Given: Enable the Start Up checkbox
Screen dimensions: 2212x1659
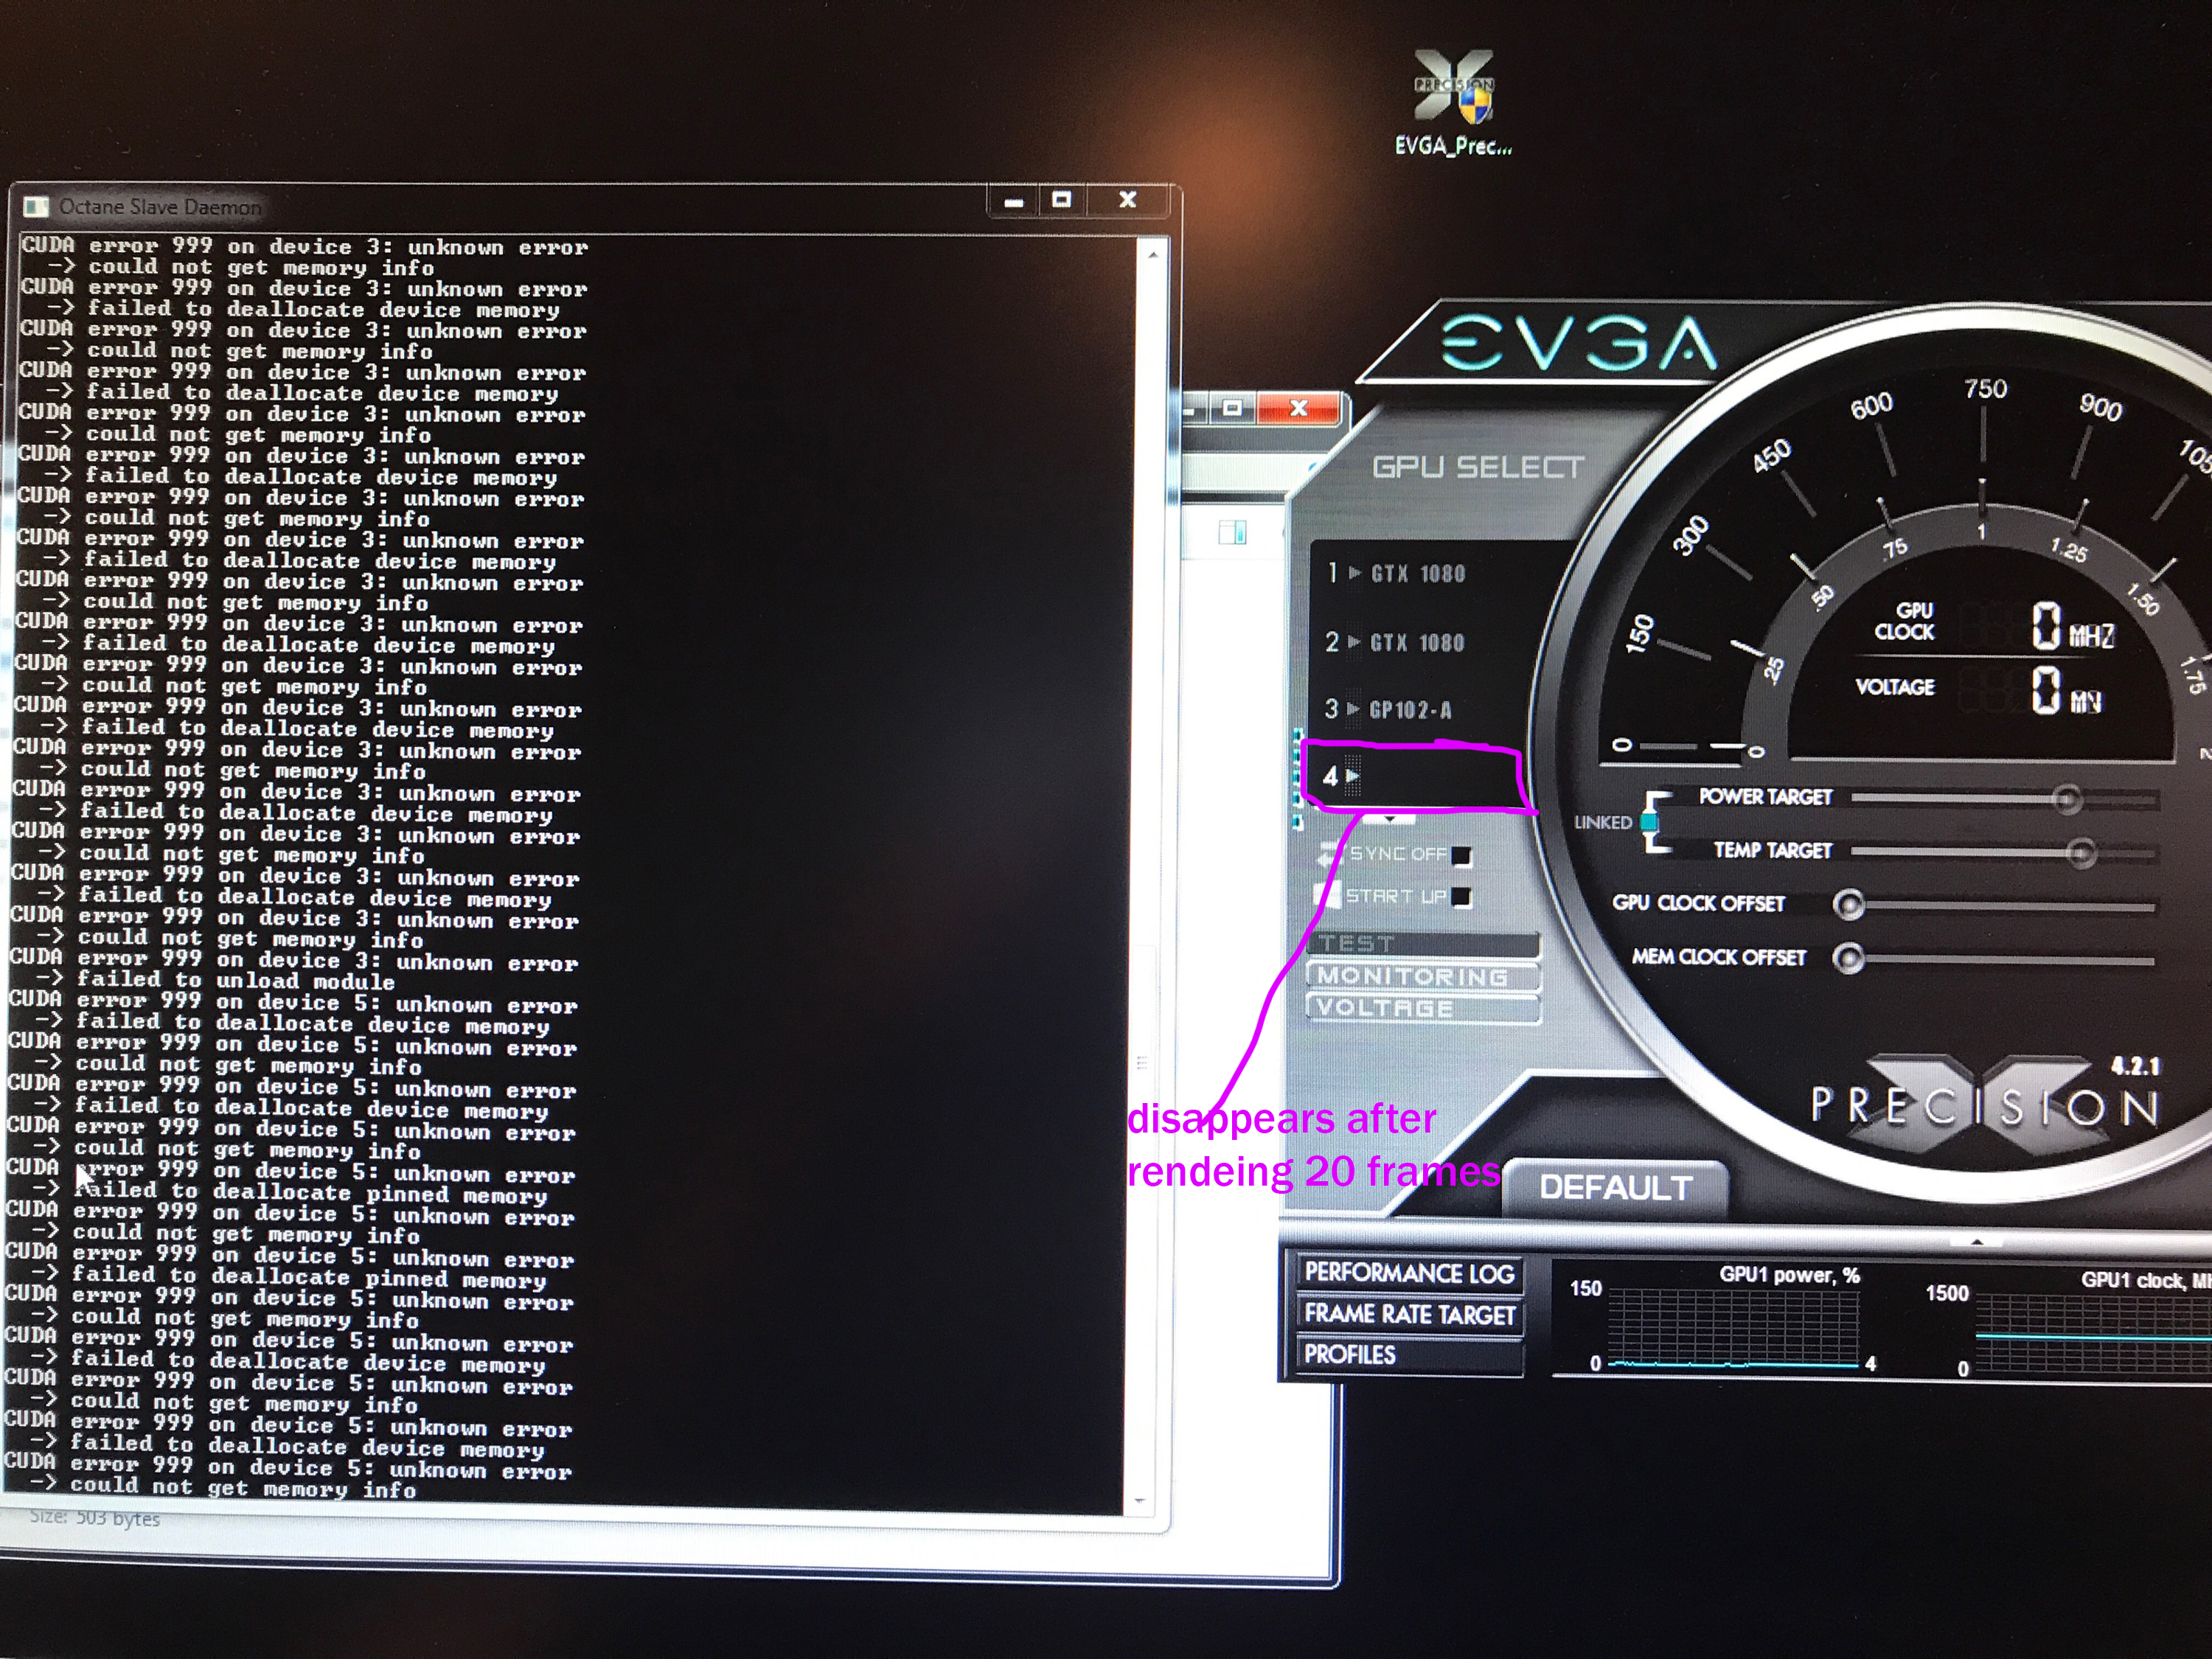Looking at the screenshot, I should 1461,897.
